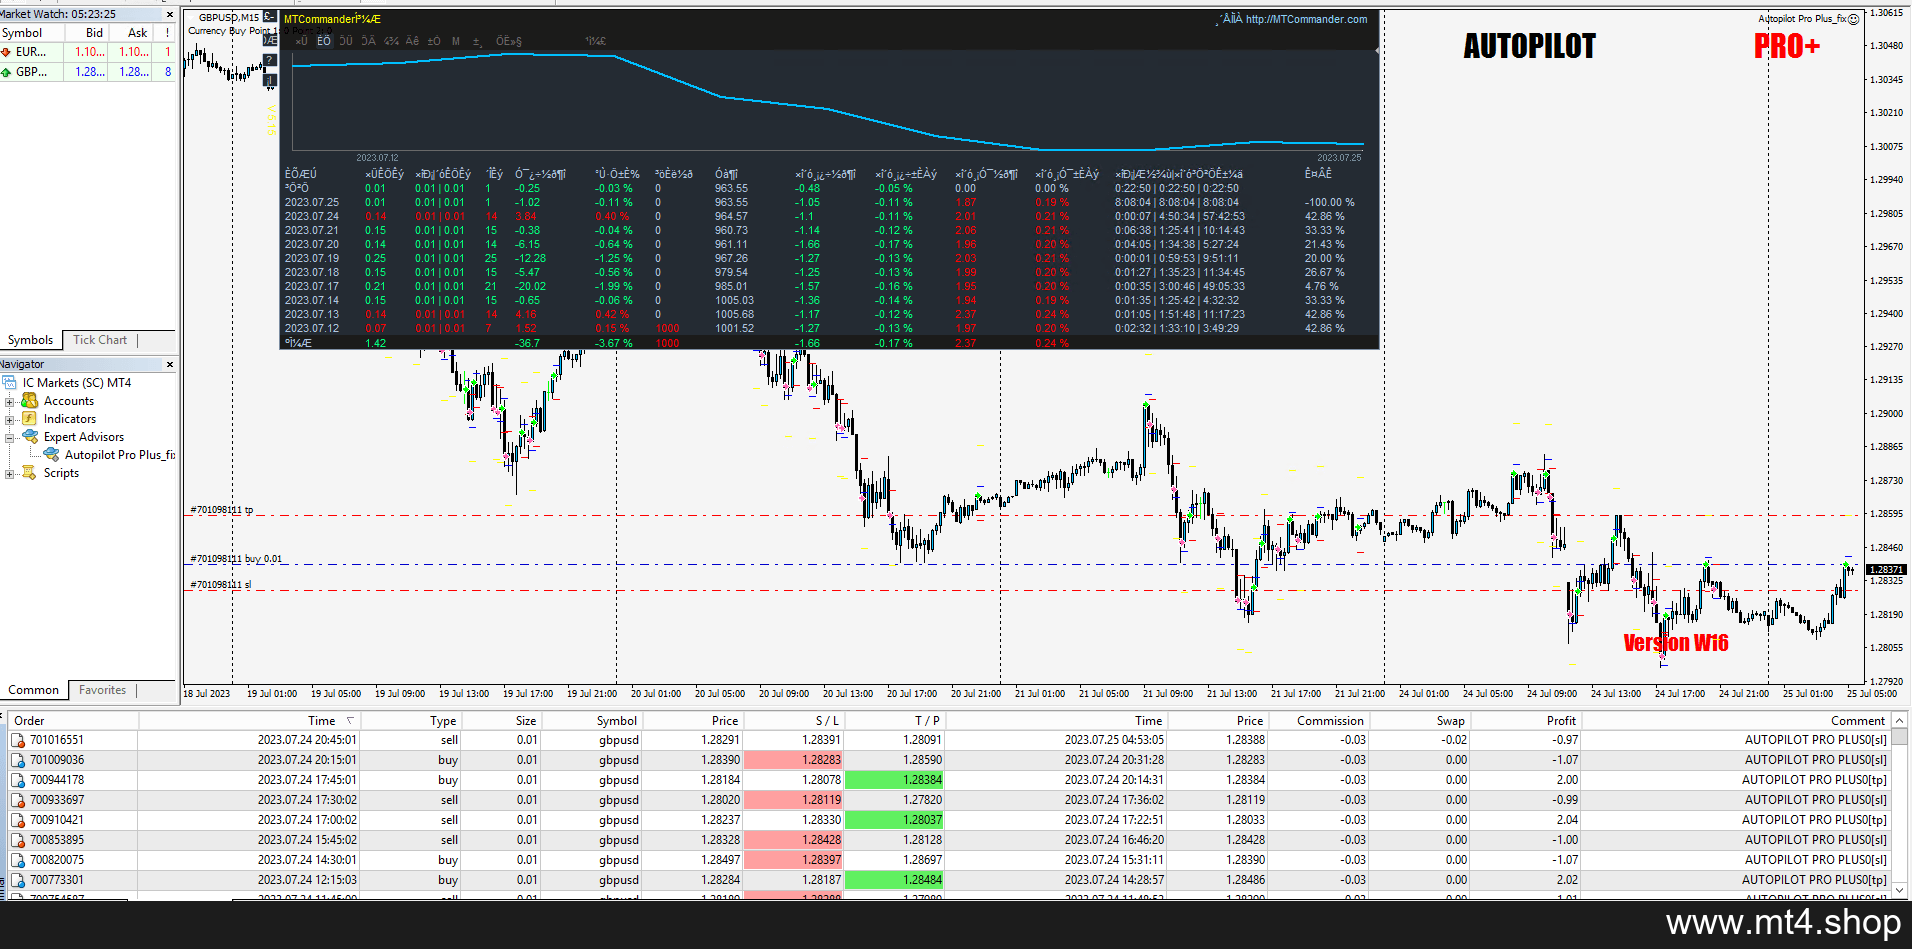Select the Autopilot Pro Plus_fix expert advisor
This screenshot has width=1912, height=949.
point(119,455)
